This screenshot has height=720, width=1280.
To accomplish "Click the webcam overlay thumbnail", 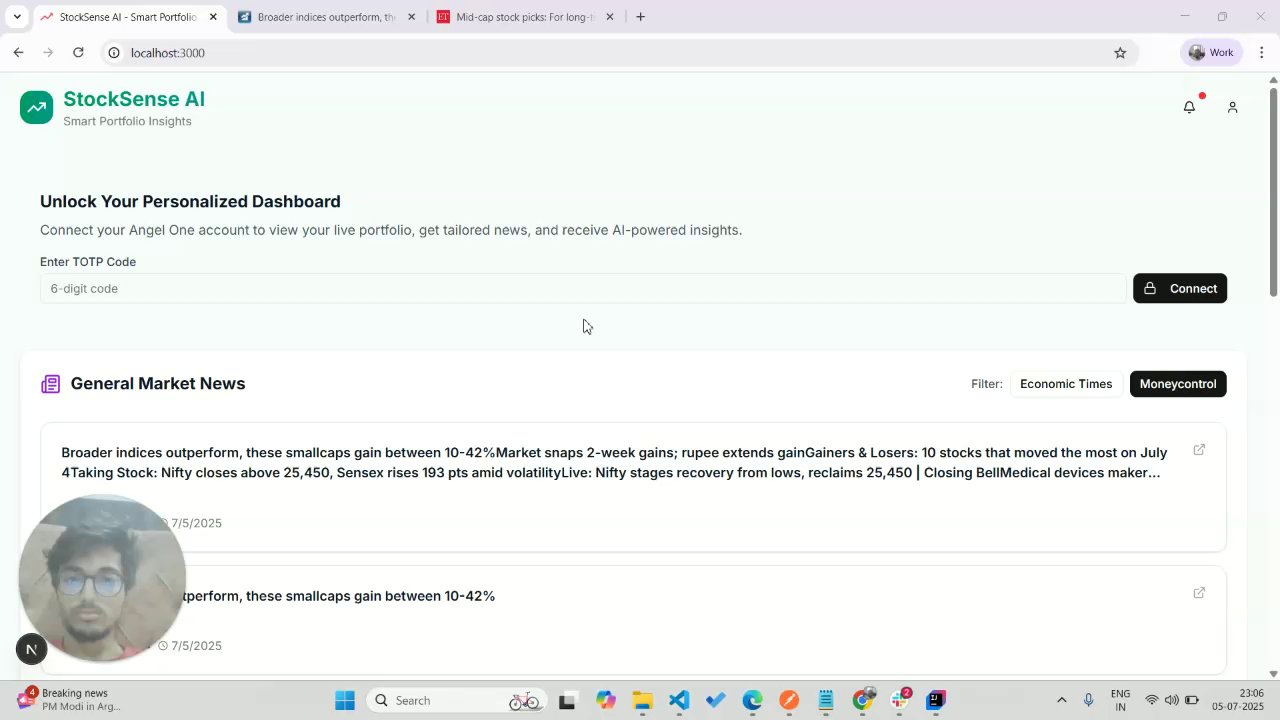I will click(101, 578).
